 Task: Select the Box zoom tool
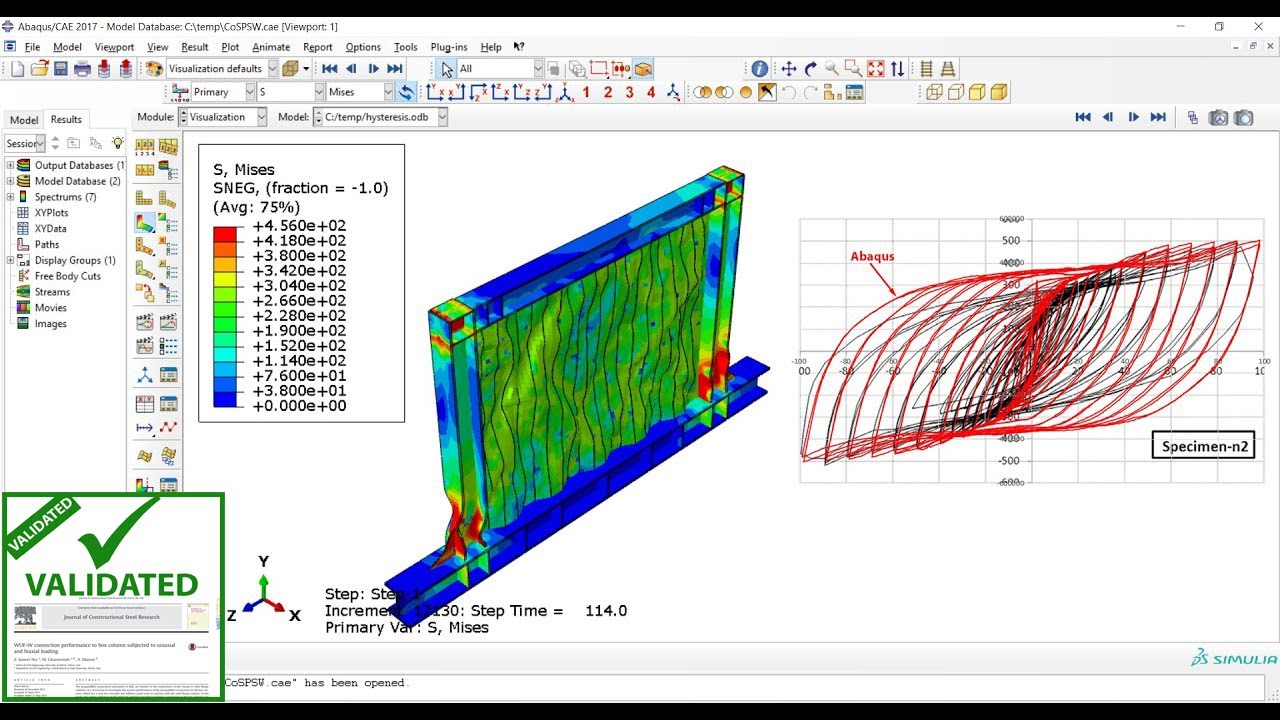point(854,69)
